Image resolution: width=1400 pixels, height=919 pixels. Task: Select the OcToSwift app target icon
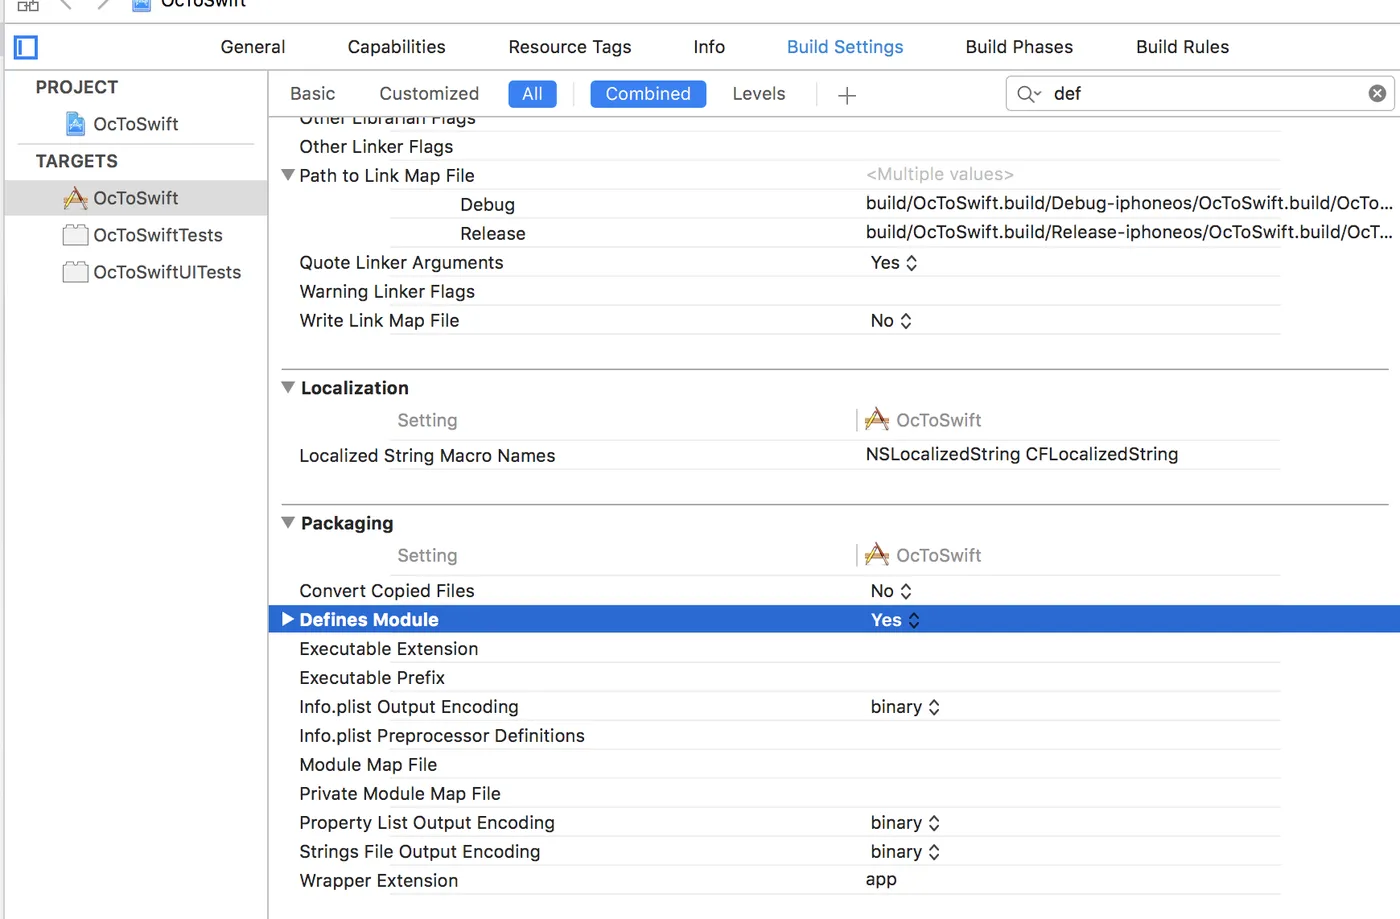(x=75, y=198)
